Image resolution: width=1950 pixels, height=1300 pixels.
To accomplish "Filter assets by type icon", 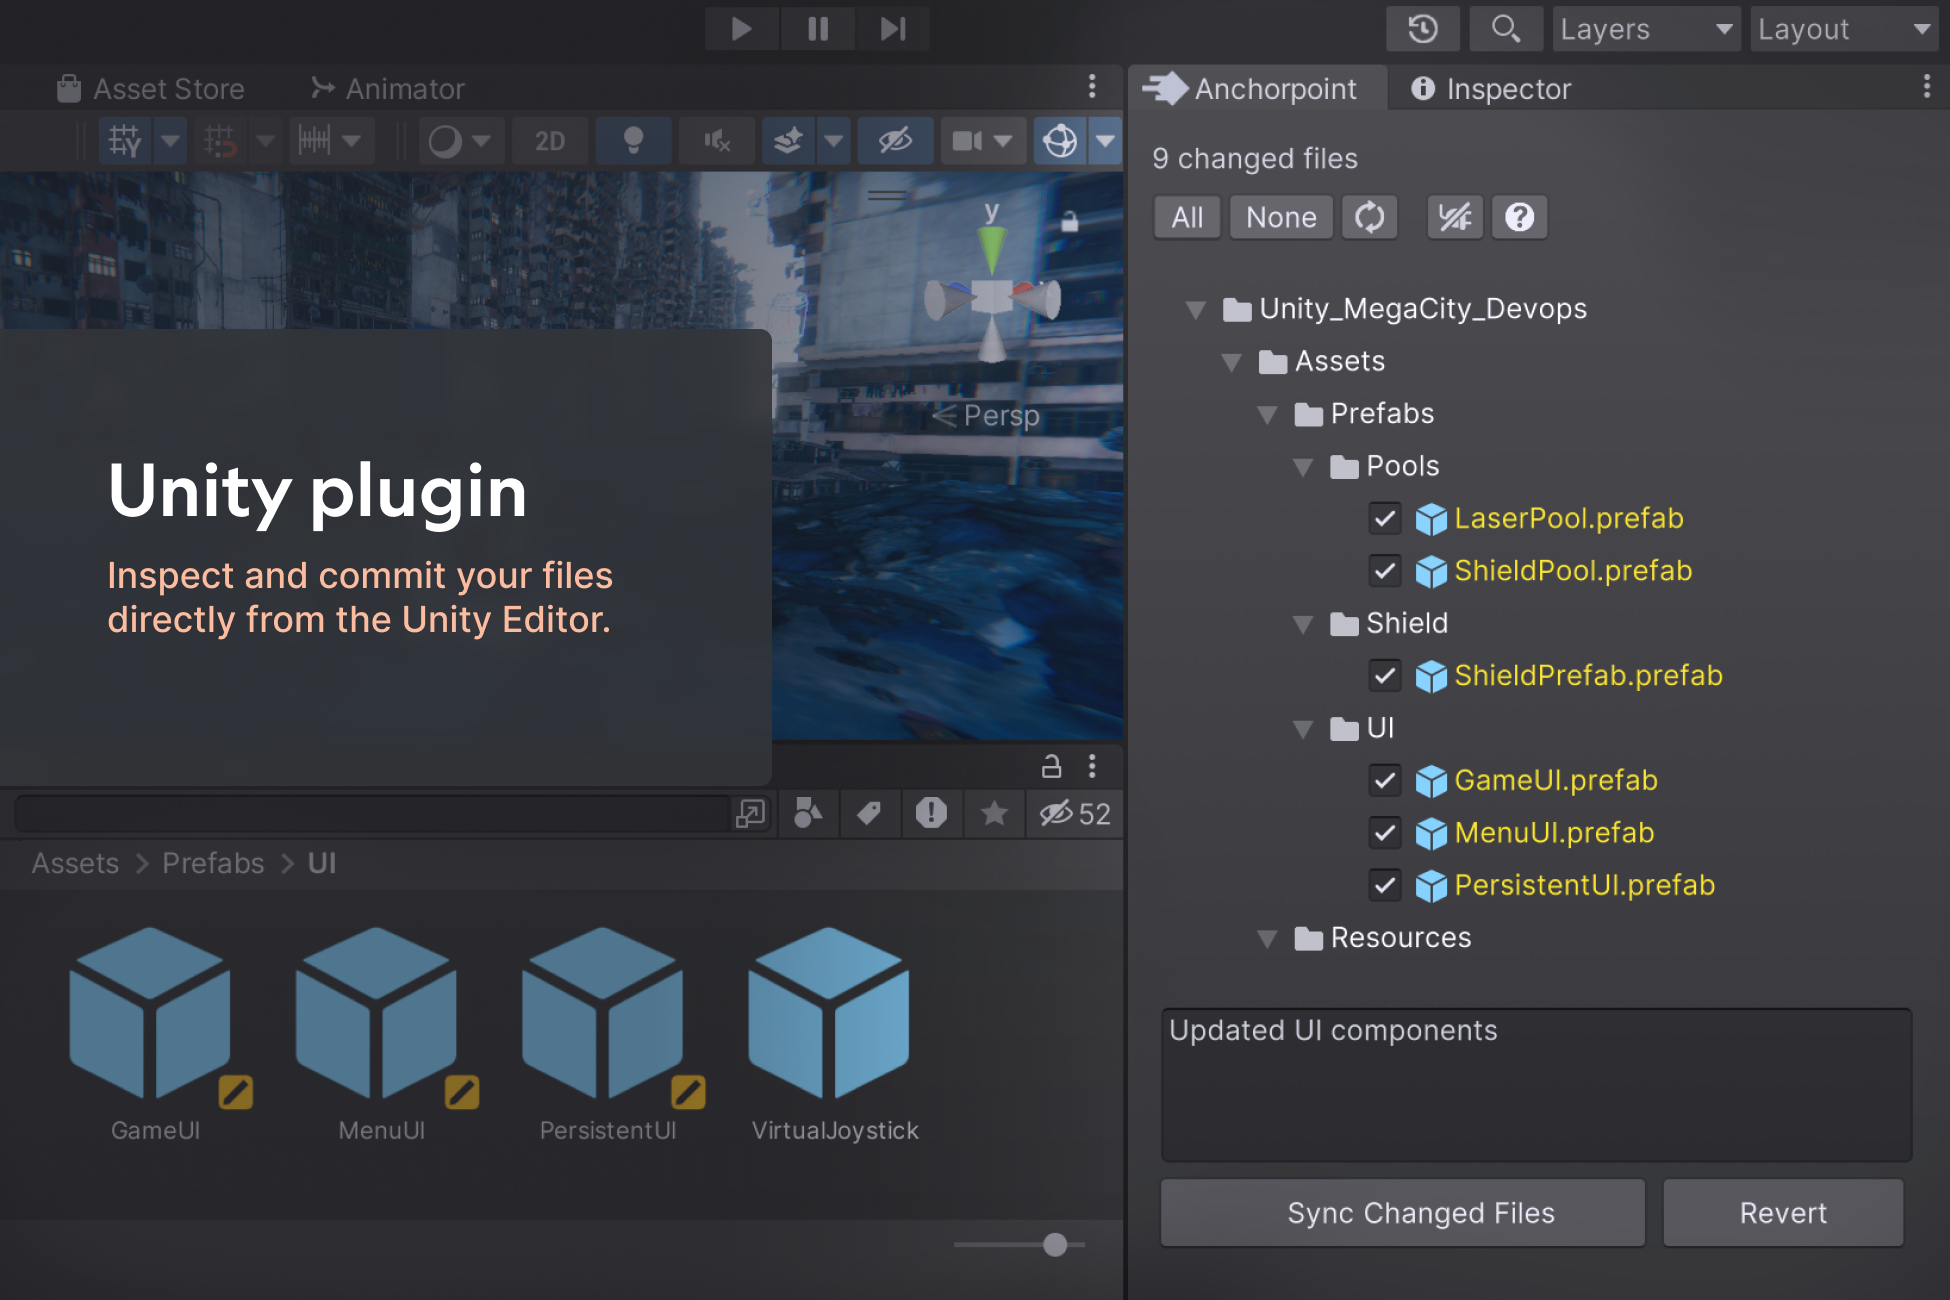I will [808, 814].
